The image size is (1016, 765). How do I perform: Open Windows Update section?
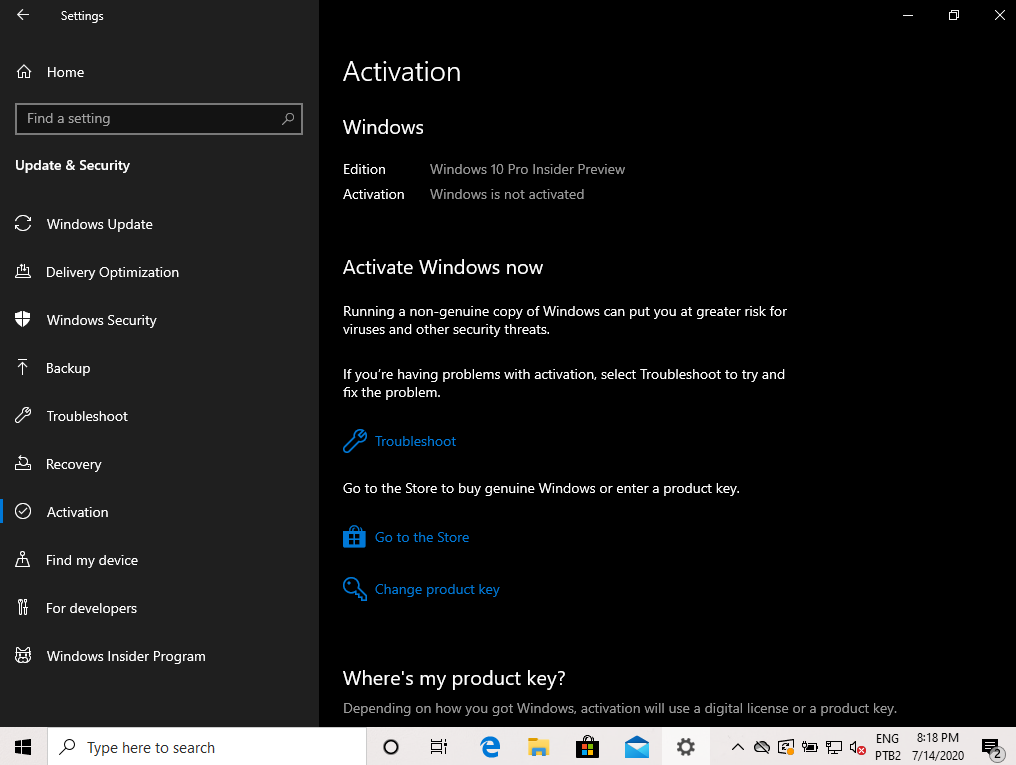159,224
